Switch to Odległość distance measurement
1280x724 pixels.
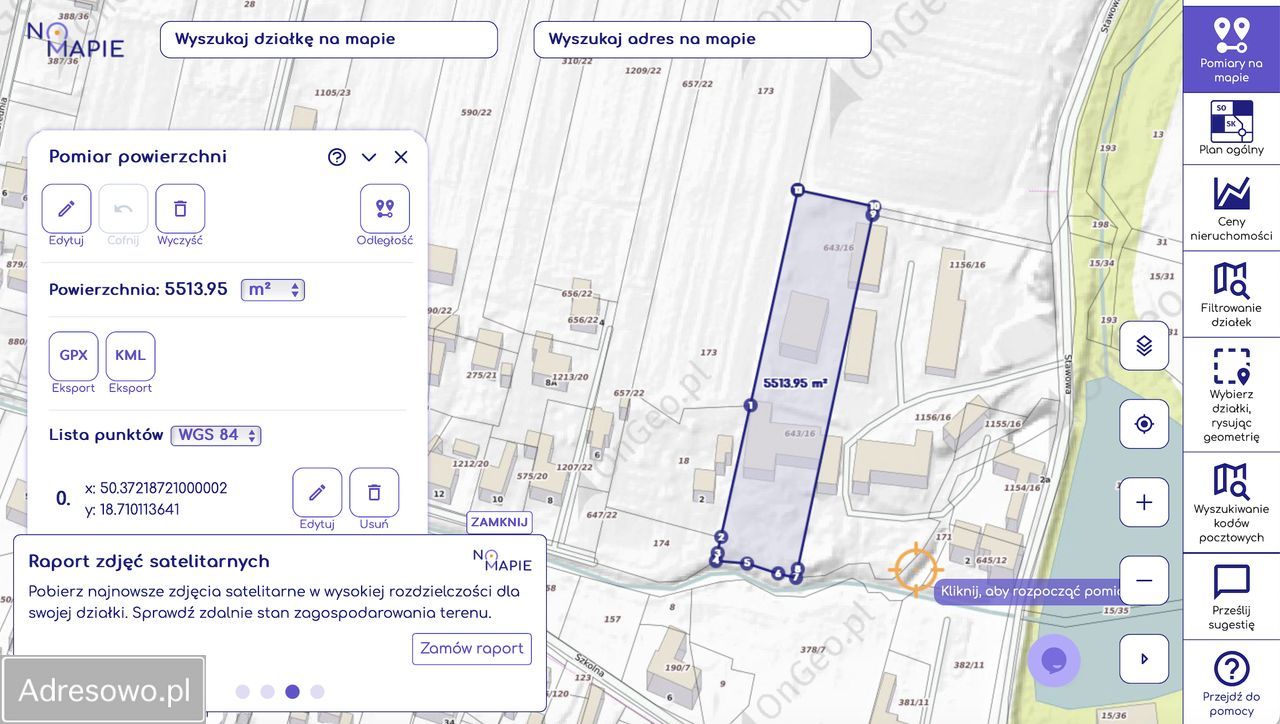(385, 208)
